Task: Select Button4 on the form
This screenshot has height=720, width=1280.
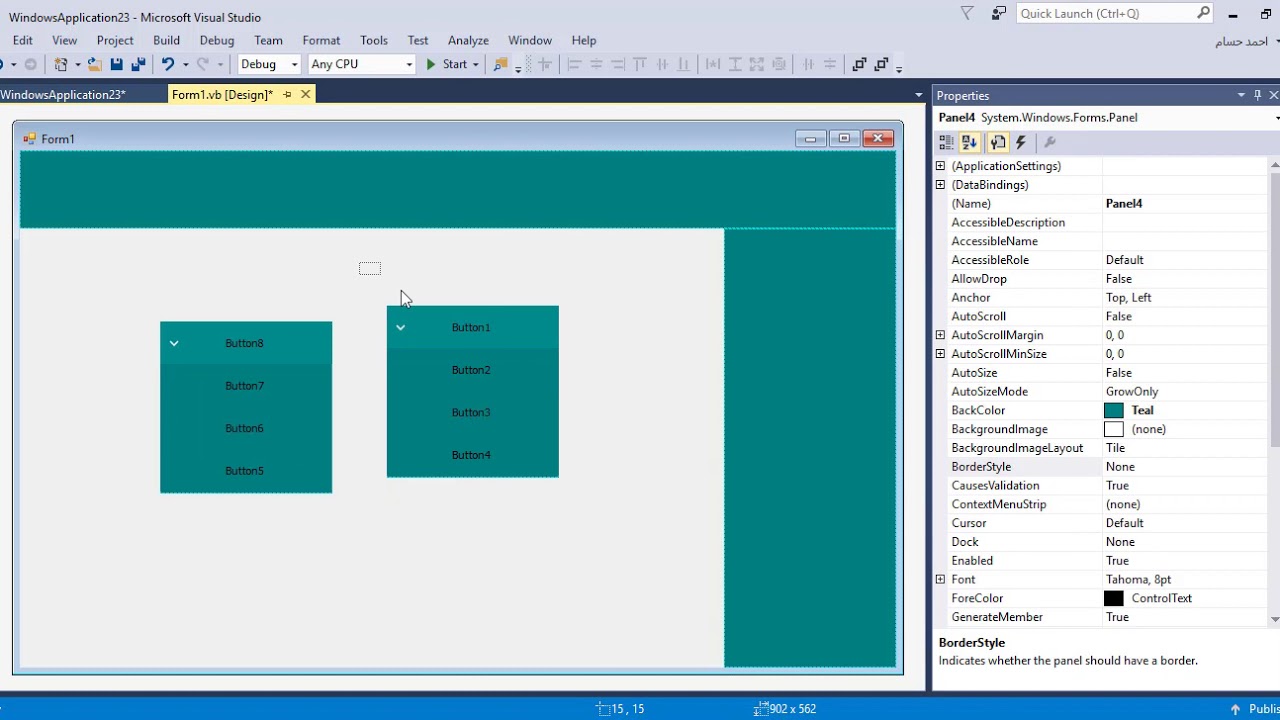Action: tap(473, 455)
